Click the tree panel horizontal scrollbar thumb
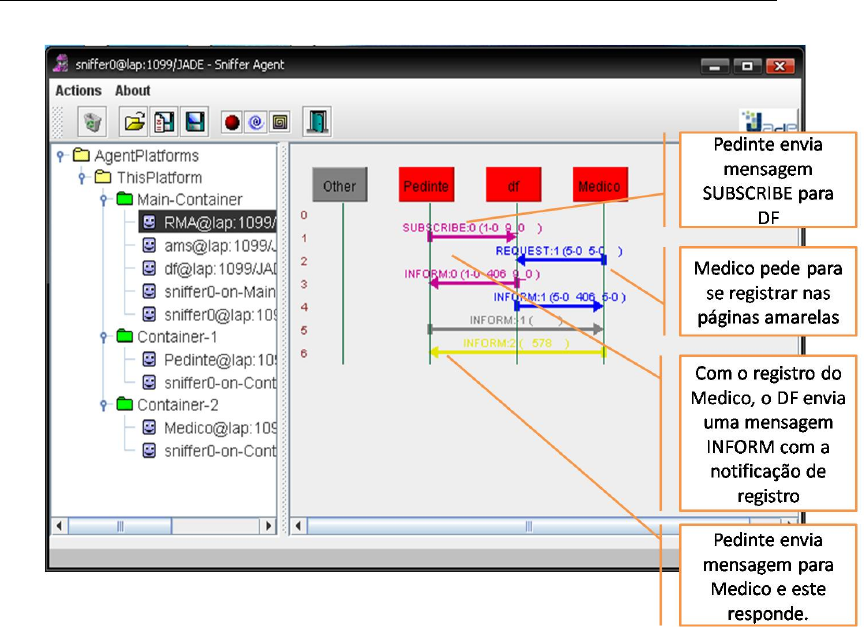 coord(120,526)
